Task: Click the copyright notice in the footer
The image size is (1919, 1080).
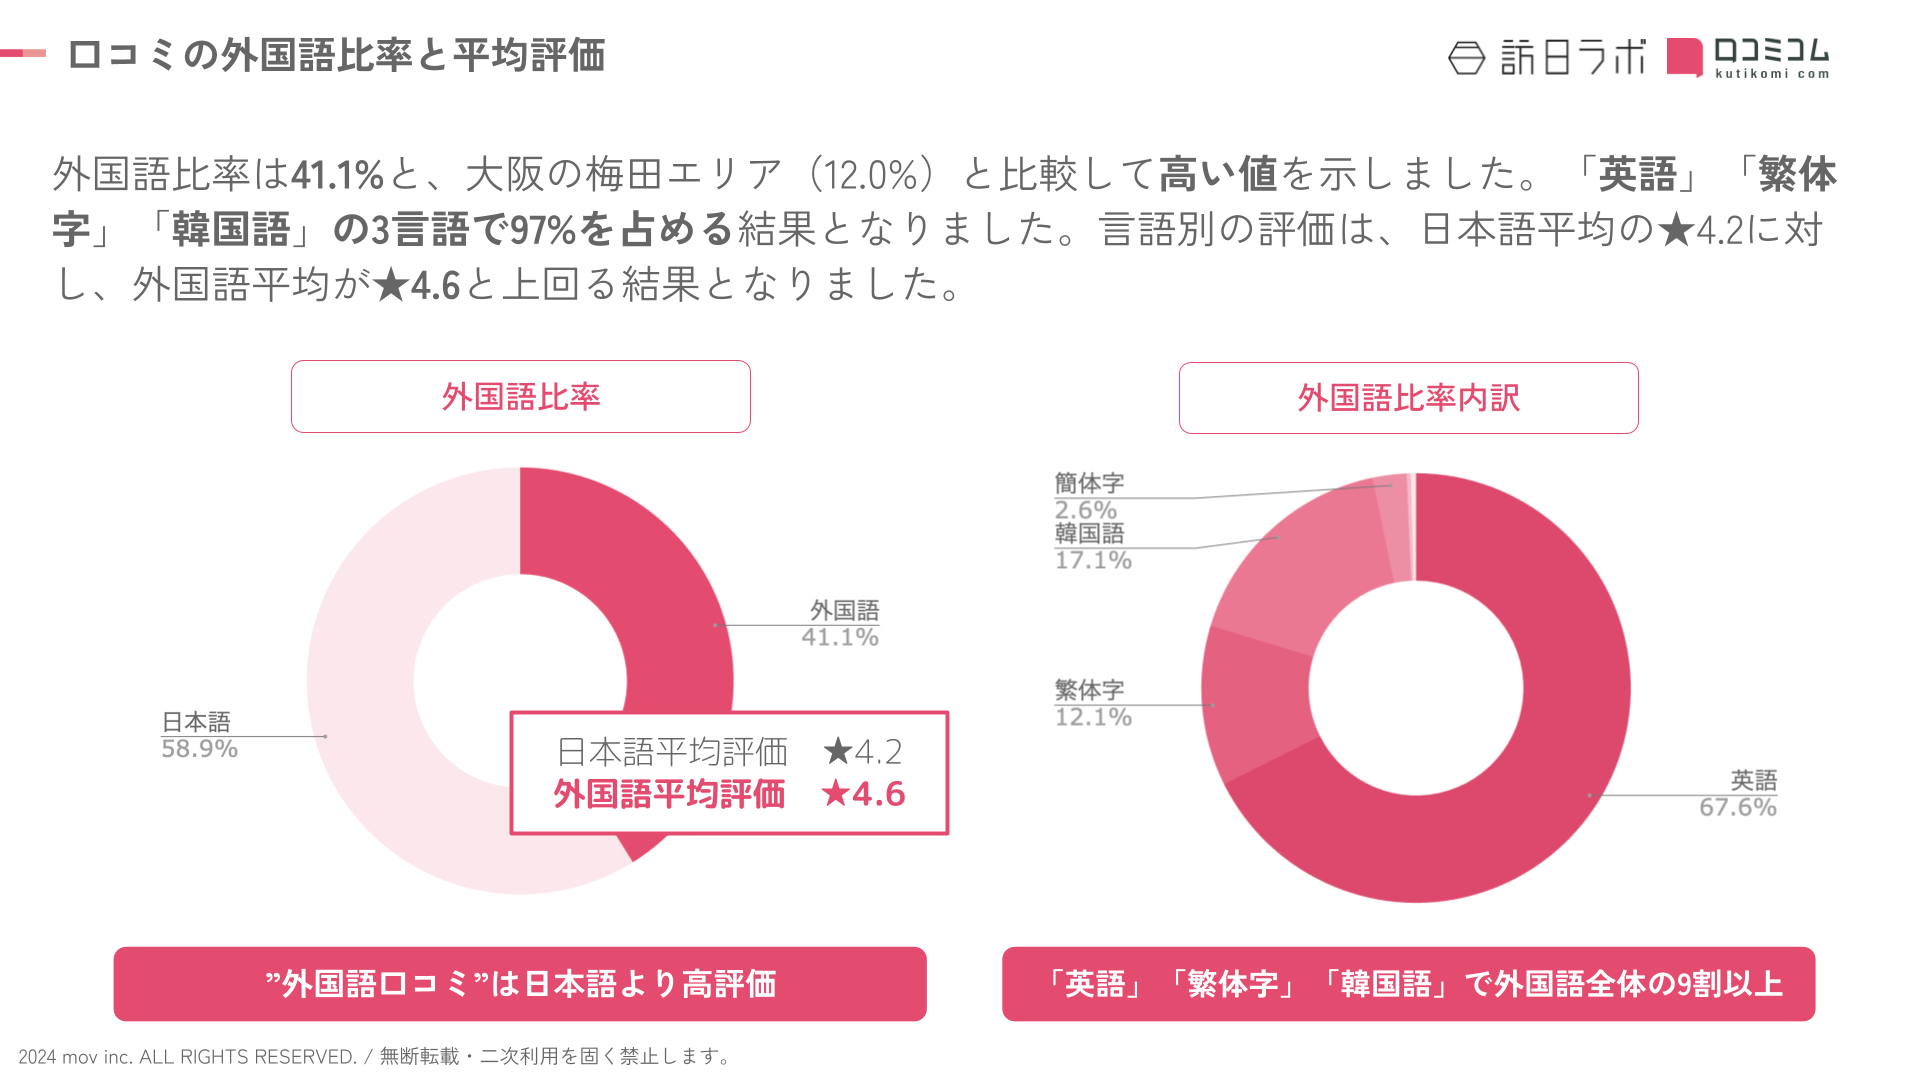Action: [x=376, y=1057]
